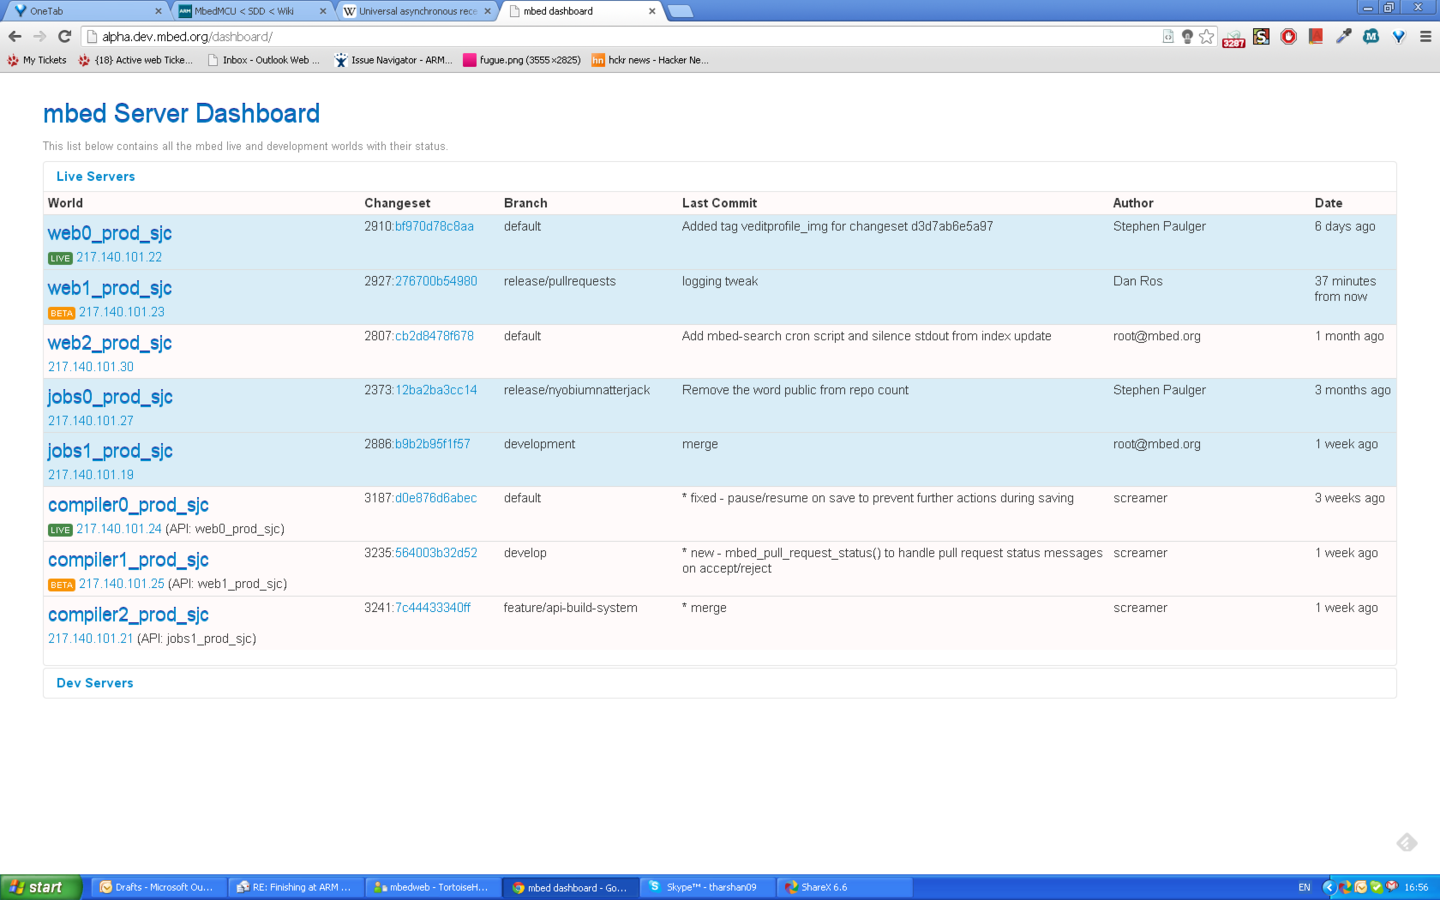This screenshot has width=1440, height=900.
Task: Open the ShareX tray icon
Action: click(1345, 887)
